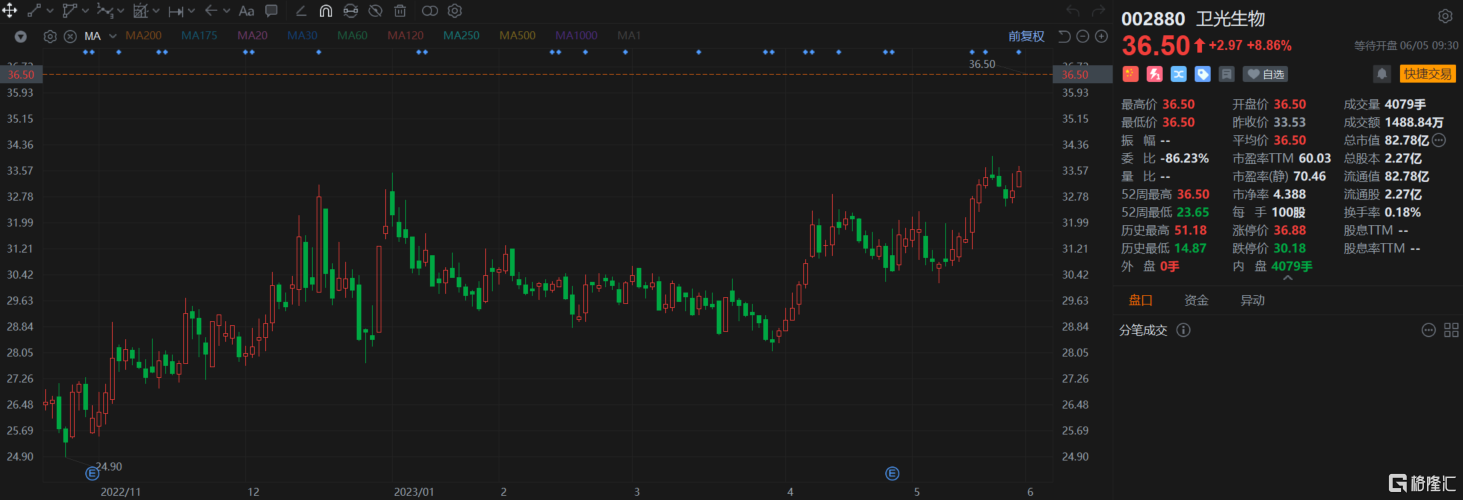Open dropdown next to trend line tool
Image resolution: width=1463 pixels, height=500 pixels.
(x=50, y=11)
